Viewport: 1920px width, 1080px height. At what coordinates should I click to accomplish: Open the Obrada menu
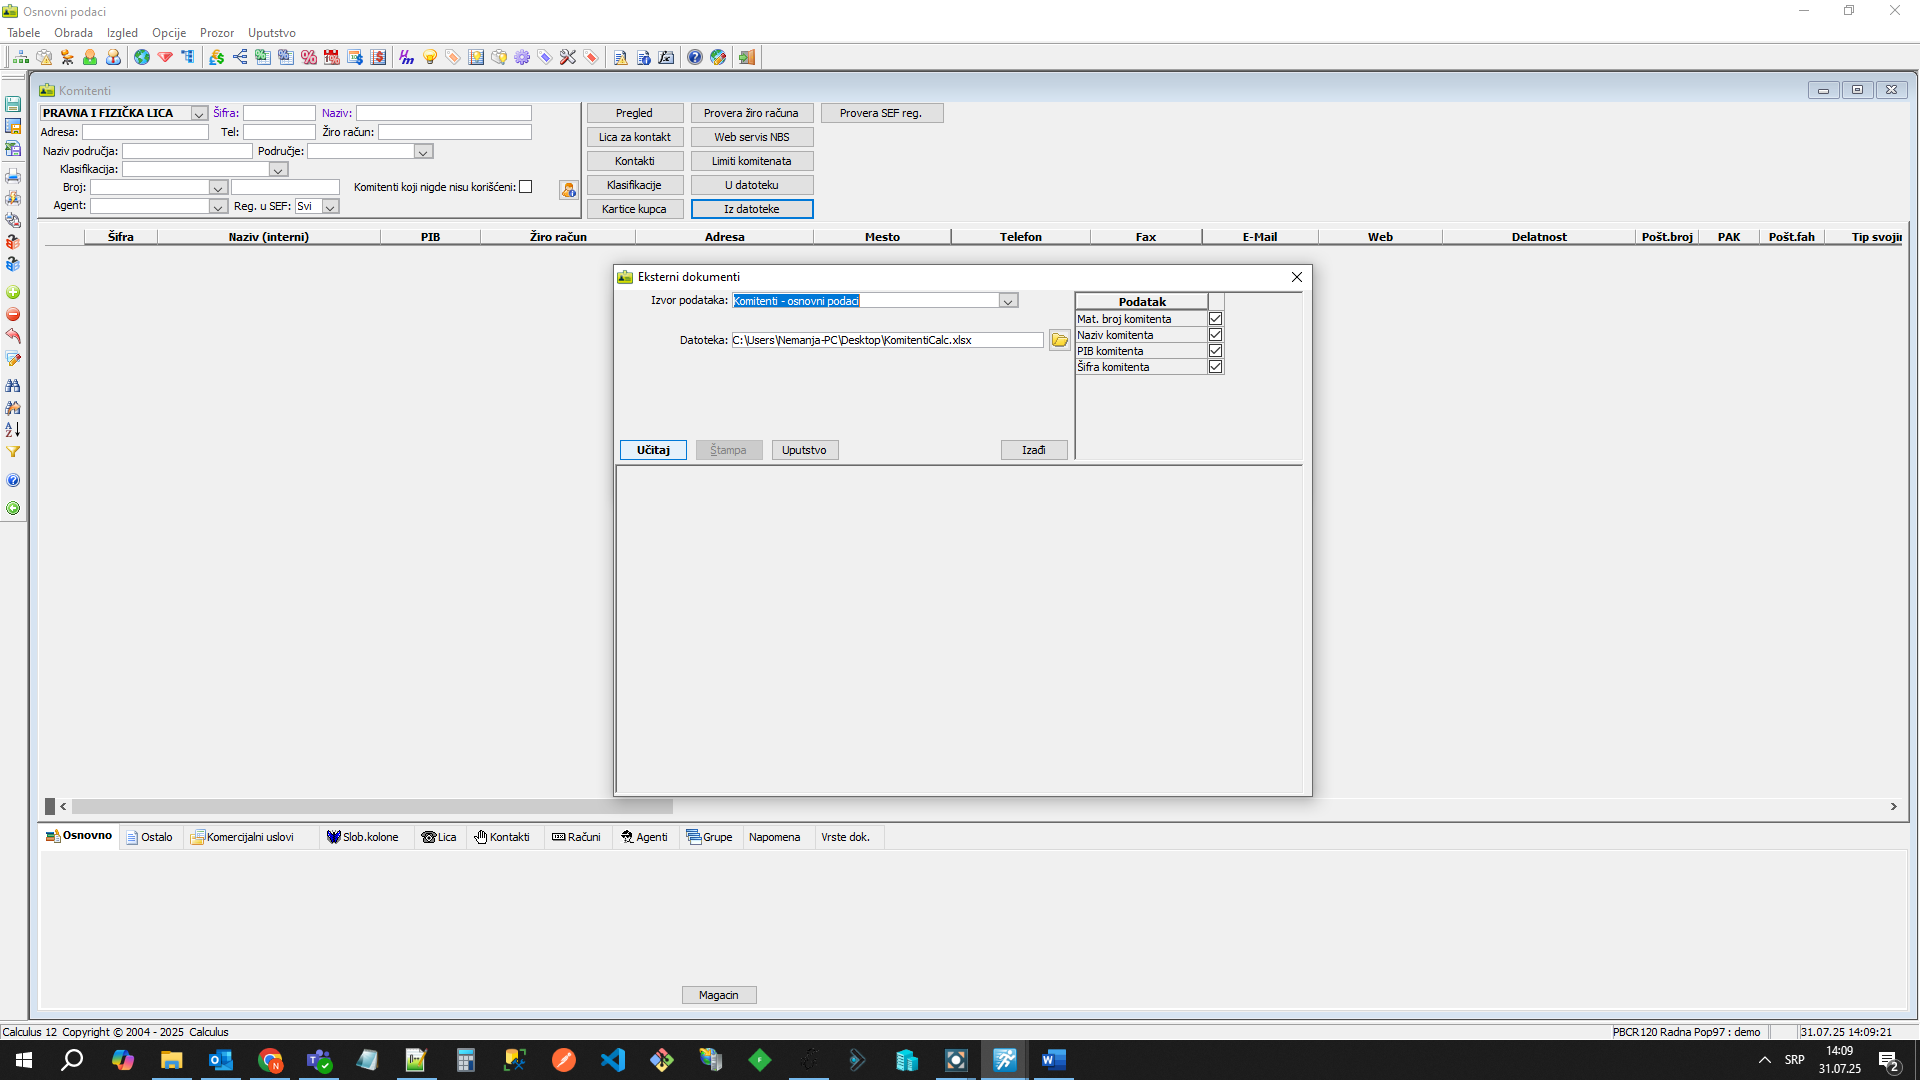pos(73,33)
